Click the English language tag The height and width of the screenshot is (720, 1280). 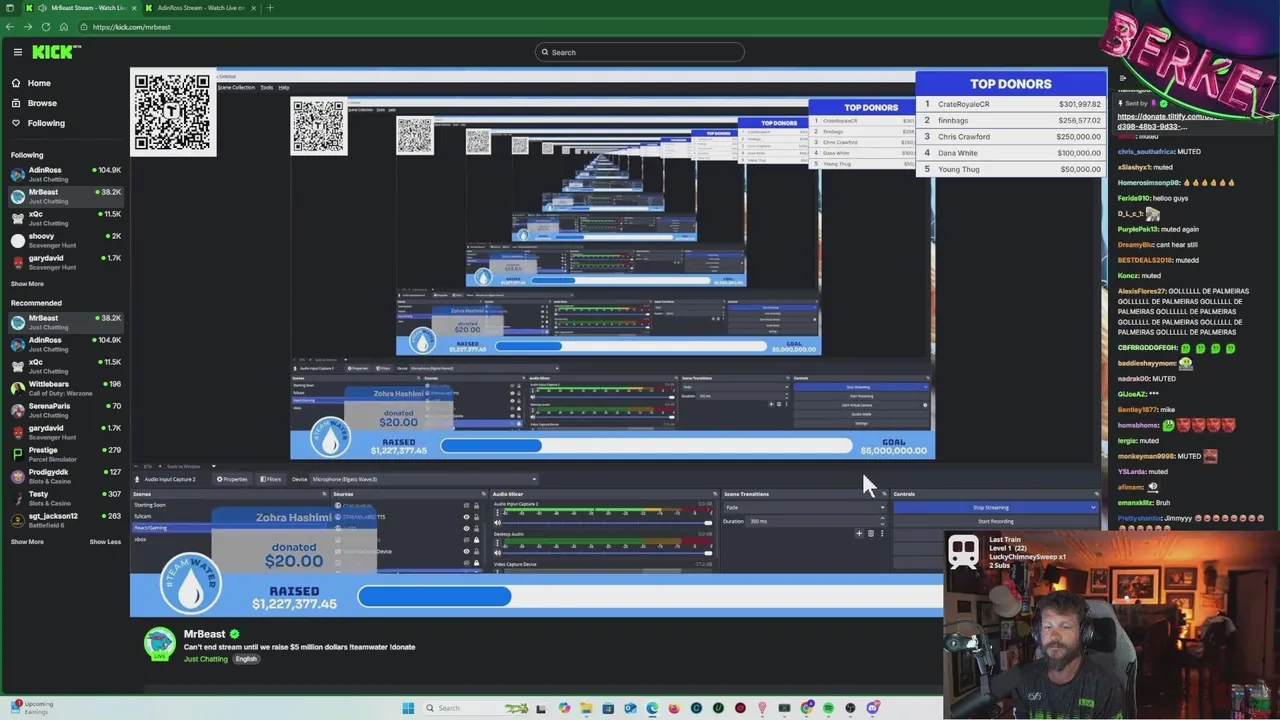pyautogui.click(x=246, y=659)
